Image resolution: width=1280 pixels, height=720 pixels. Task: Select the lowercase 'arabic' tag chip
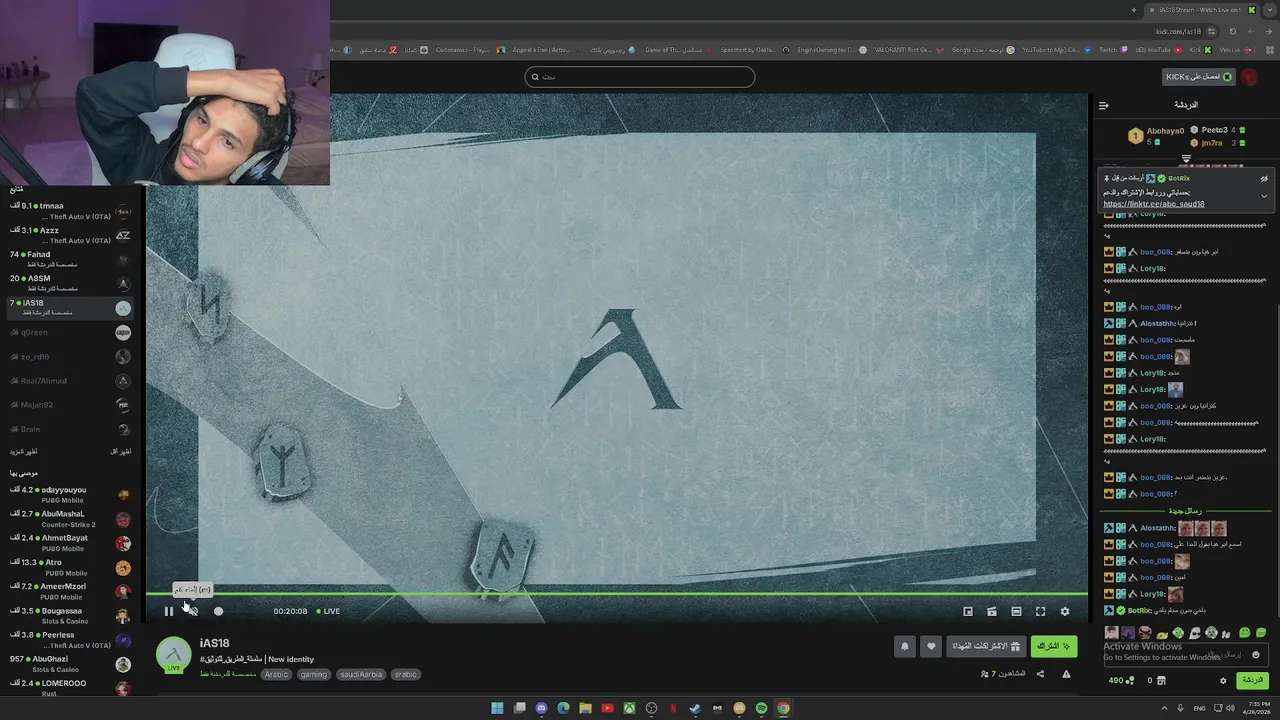click(405, 674)
